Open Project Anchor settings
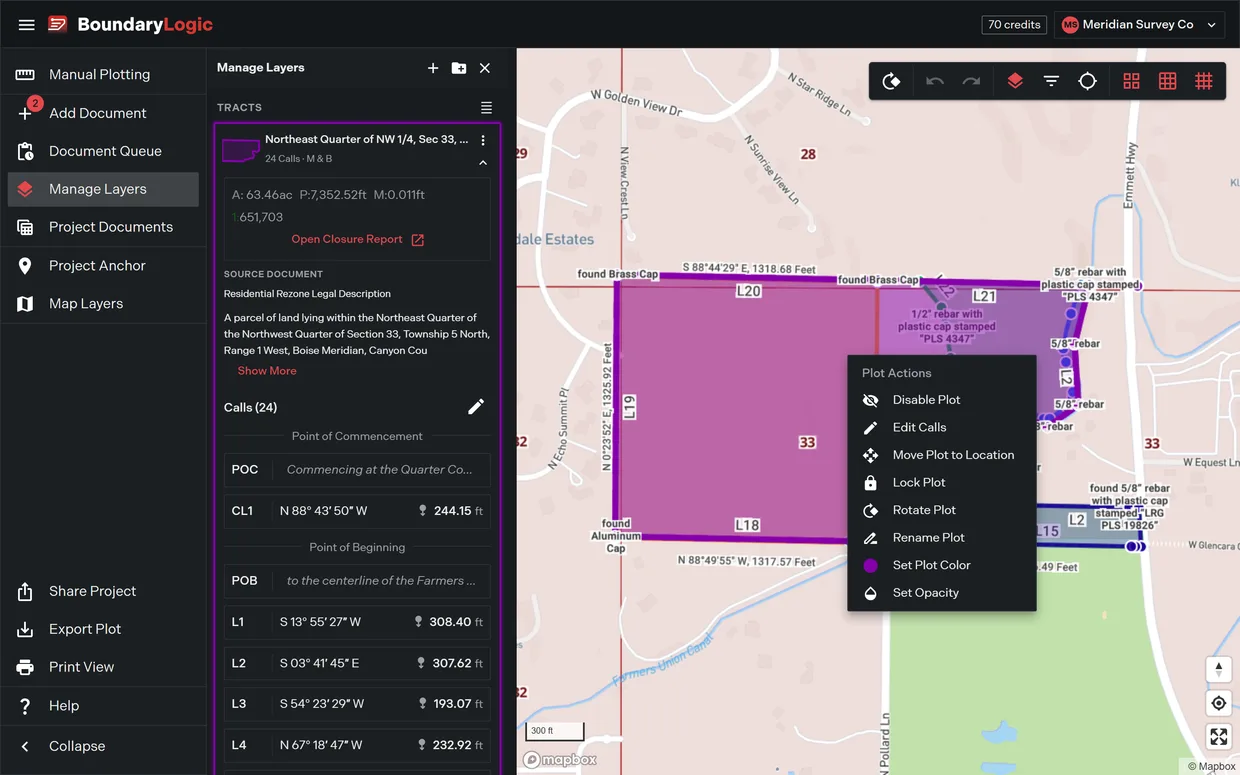Screen dimensions: 1240x775 tap(103, 265)
